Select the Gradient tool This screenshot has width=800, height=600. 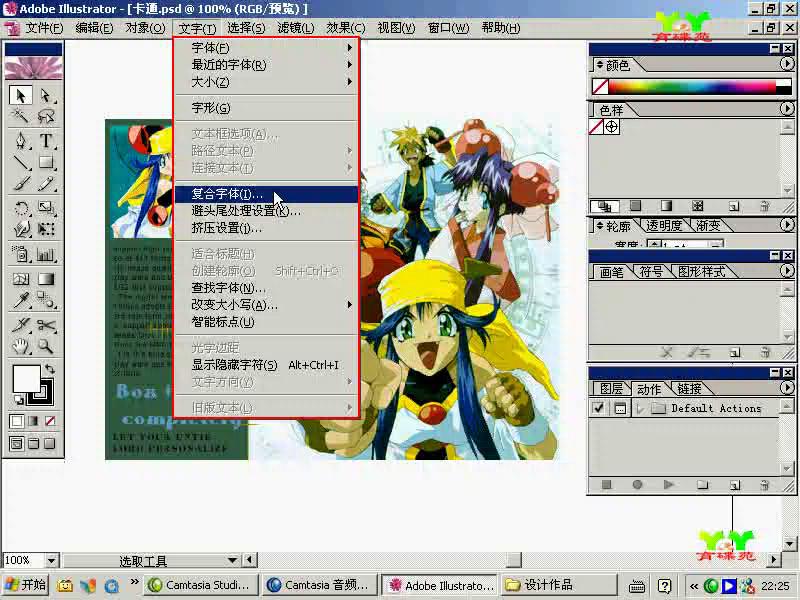click(46, 279)
